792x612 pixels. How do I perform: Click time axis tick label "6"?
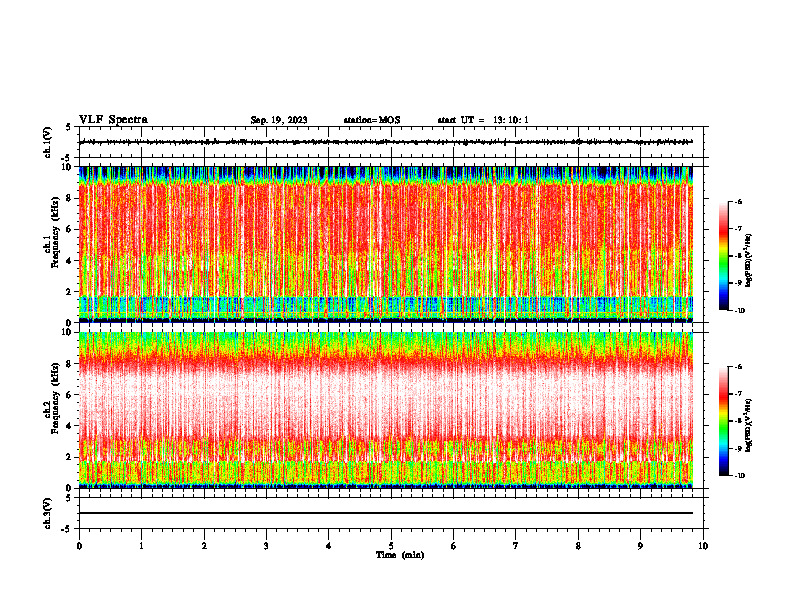coord(454,546)
